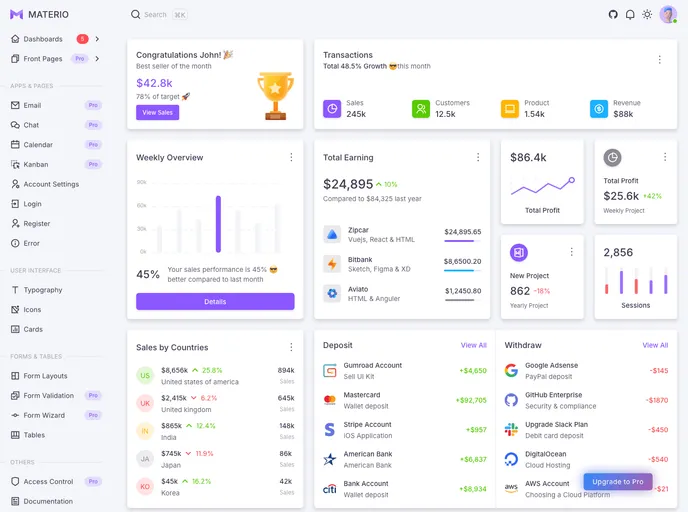Go to Account Settings in sidebar
The width and height of the screenshot is (688, 512).
click(x=51, y=184)
